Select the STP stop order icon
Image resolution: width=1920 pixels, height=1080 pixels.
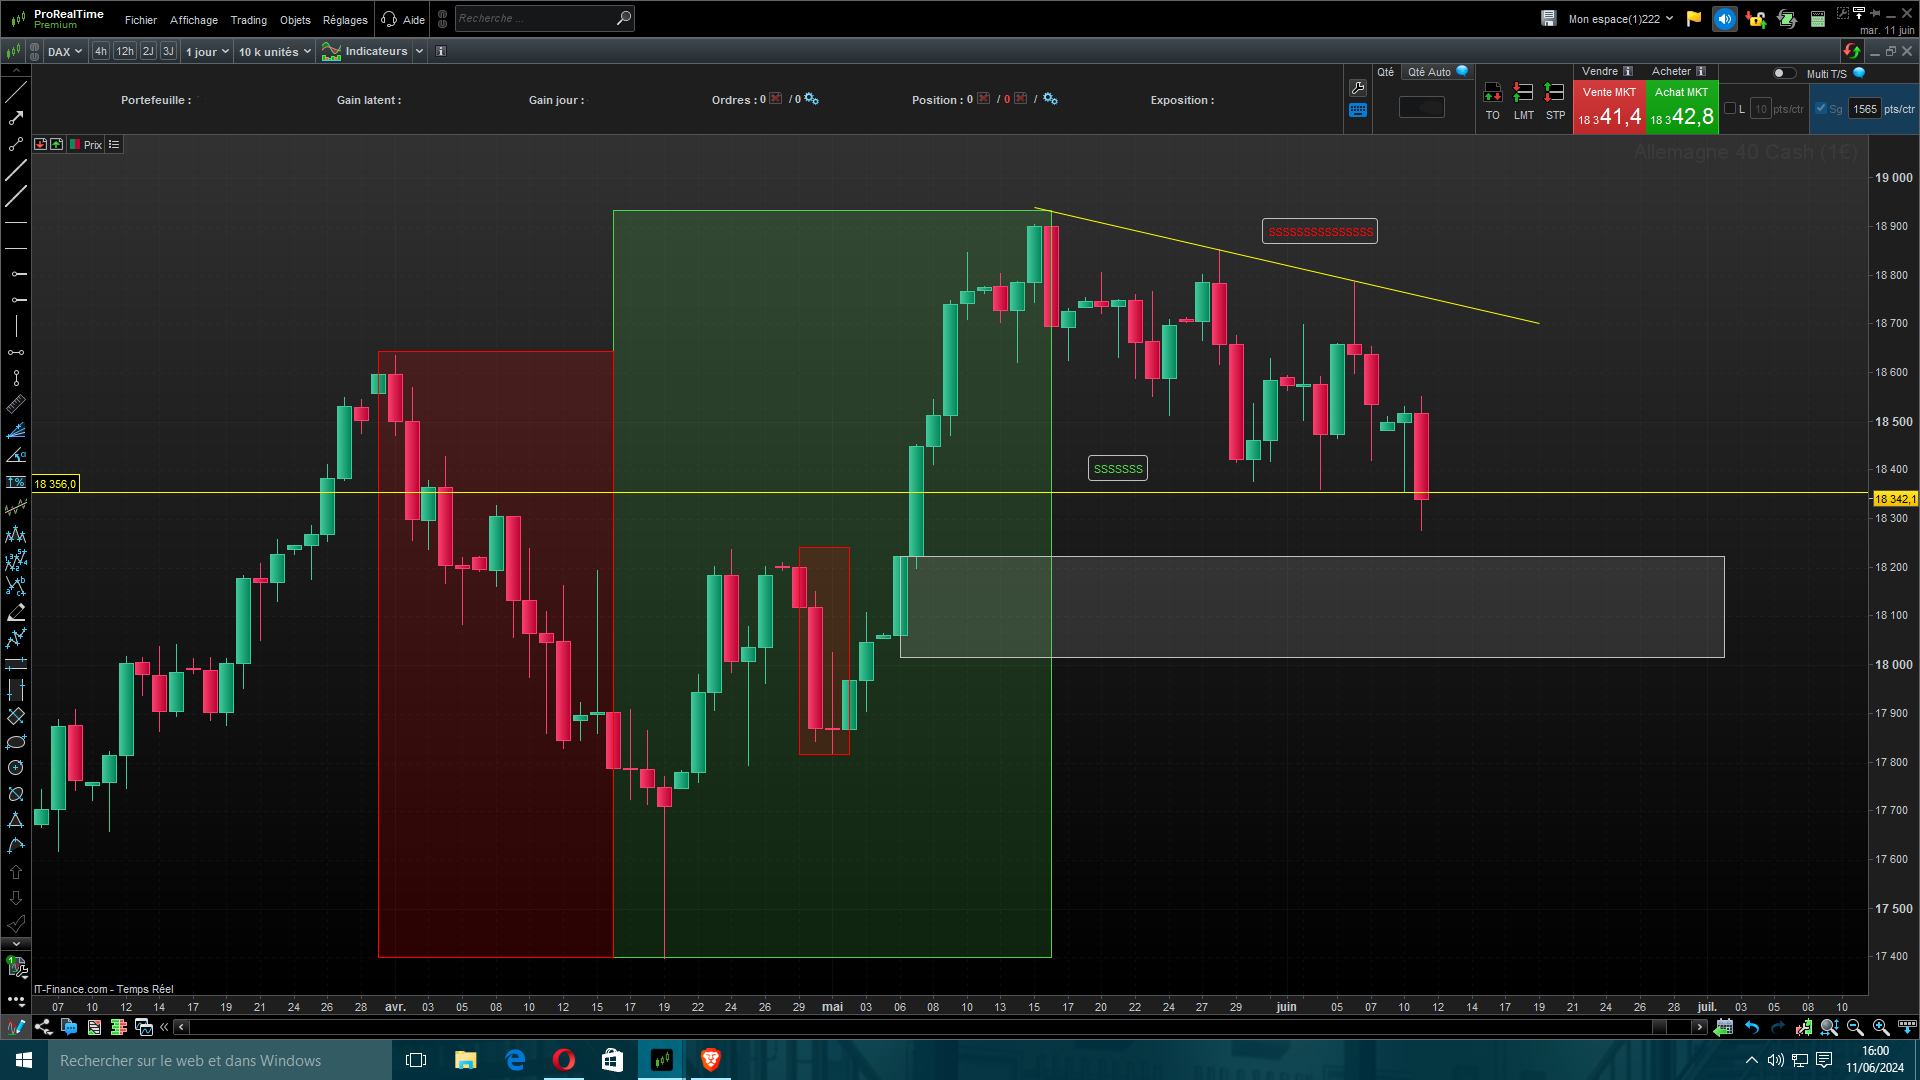tap(1554, 94)
